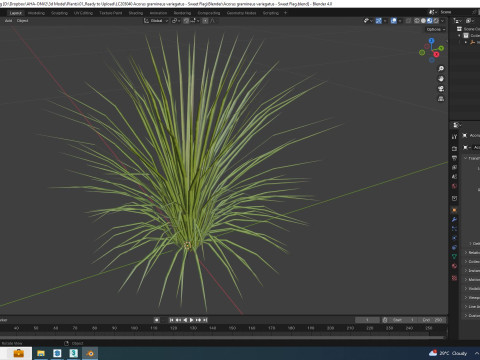The image size is (480, 360).
Task: Click the blue Z axis gizmo
Action: tap(432, 41)
